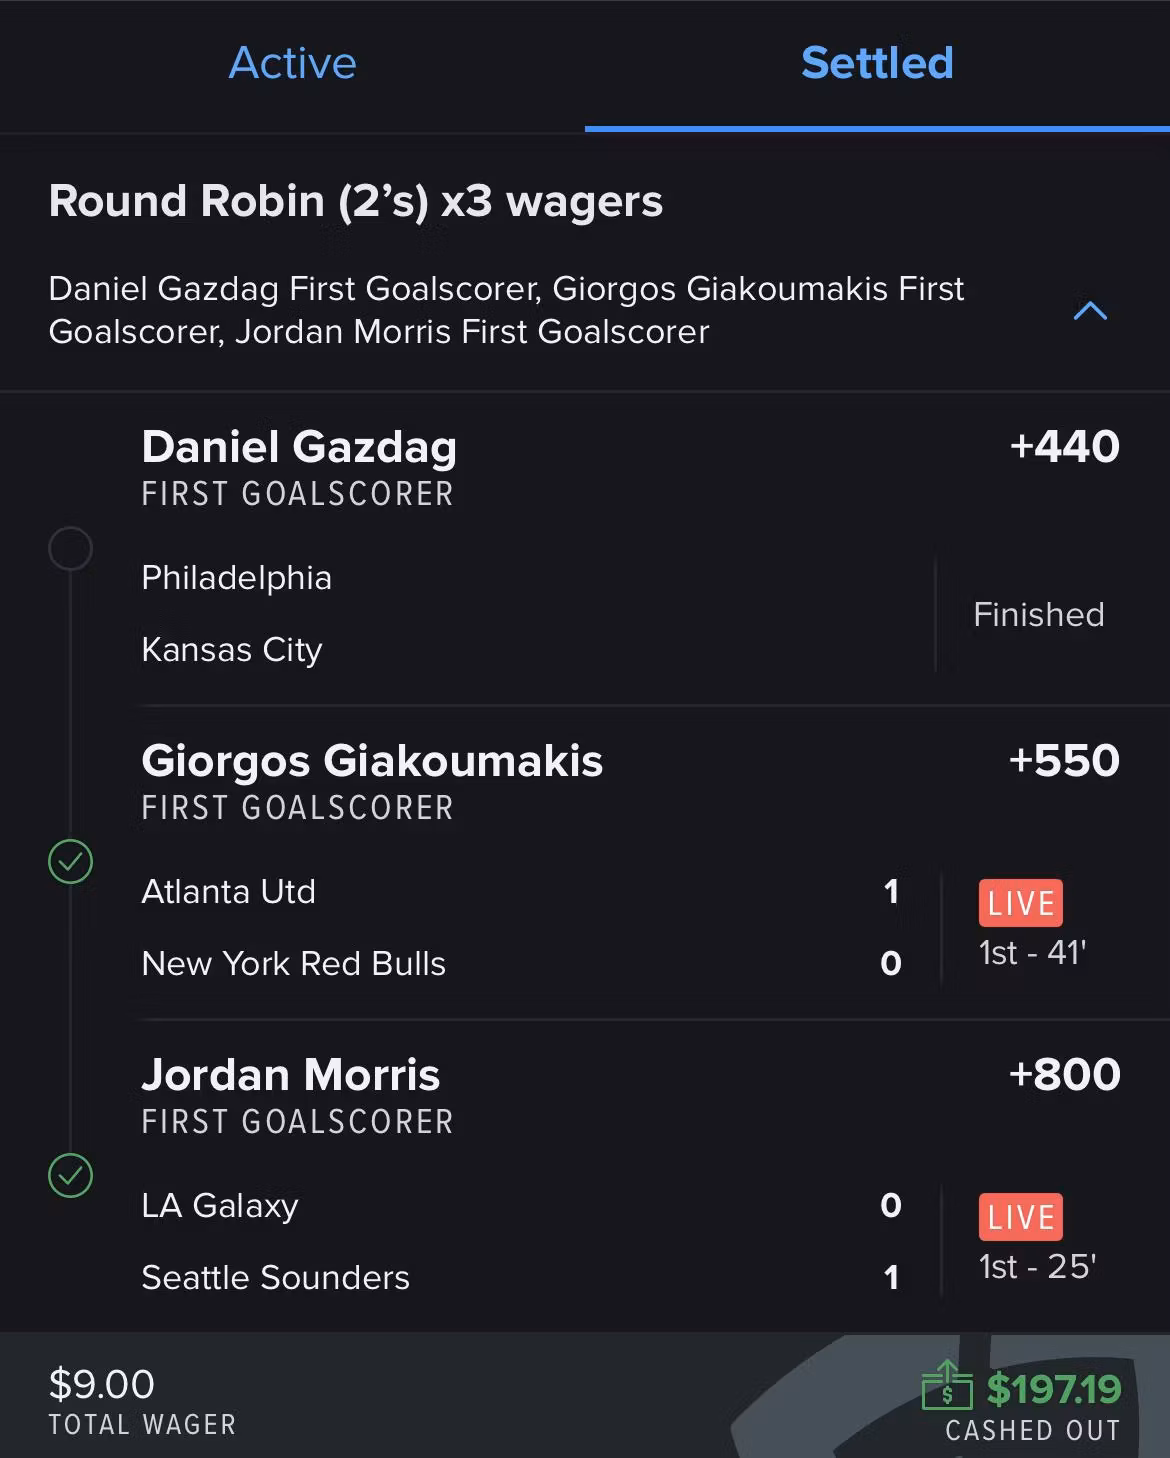The image size is (1170, 1458).
Task: Collapse the Round Robin bet details
Action: coord(1090,311)
